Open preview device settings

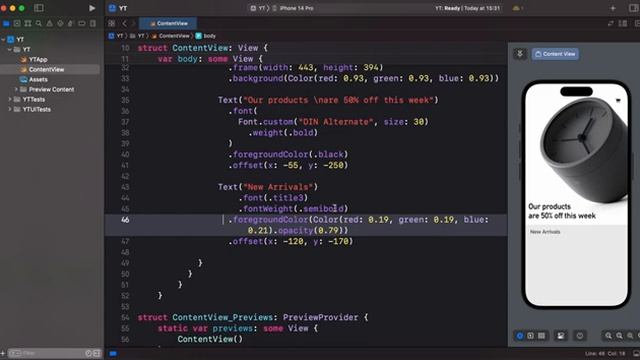tap(561, 336)
